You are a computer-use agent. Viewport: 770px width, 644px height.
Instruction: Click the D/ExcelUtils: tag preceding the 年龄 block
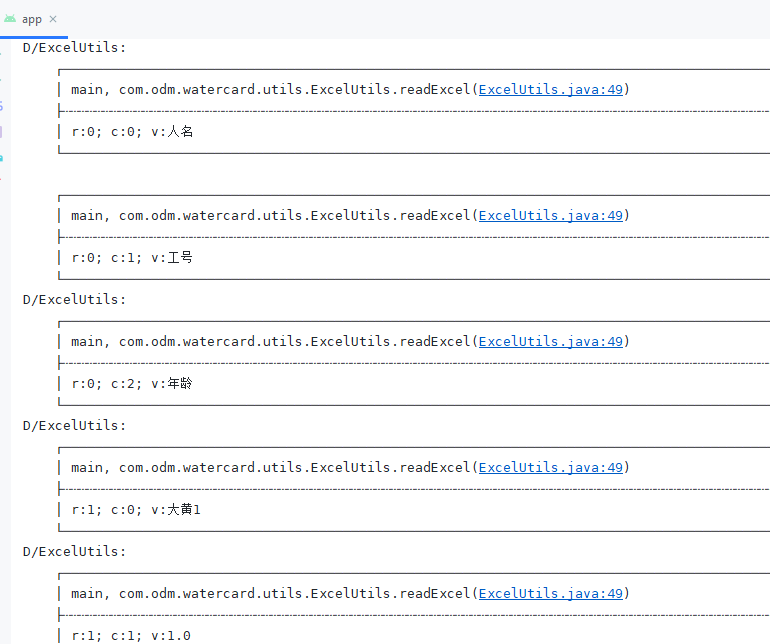[x=74, y=300]
